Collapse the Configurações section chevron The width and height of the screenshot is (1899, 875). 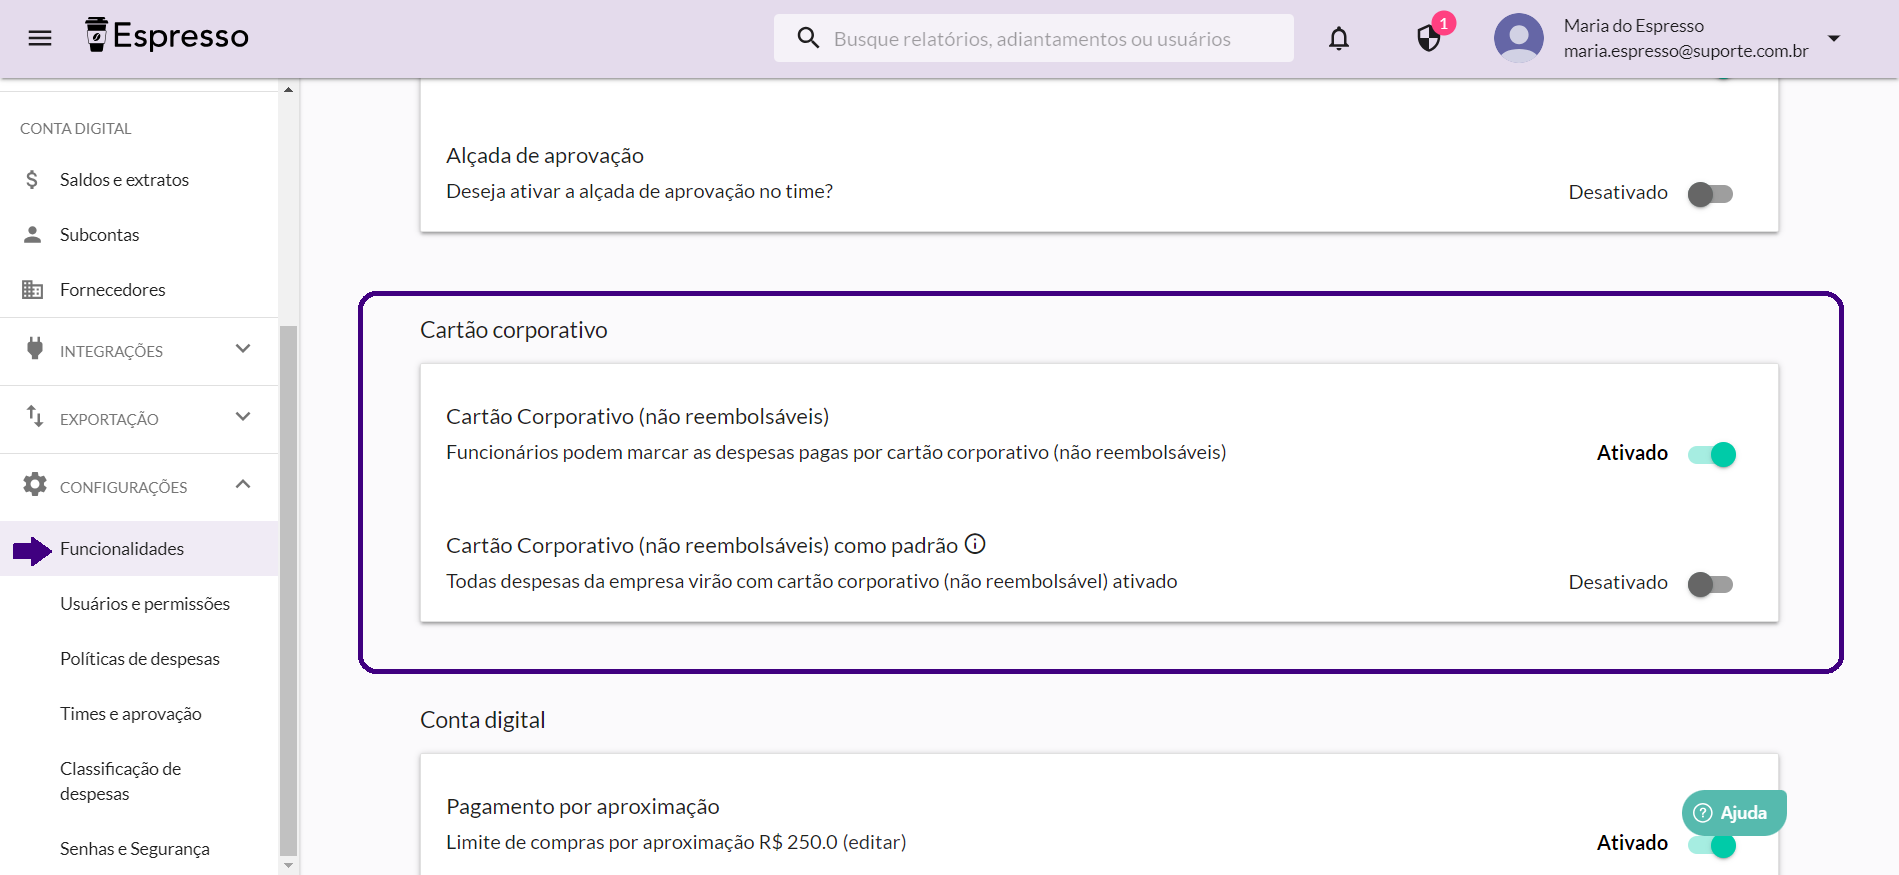tap(243, 485)
